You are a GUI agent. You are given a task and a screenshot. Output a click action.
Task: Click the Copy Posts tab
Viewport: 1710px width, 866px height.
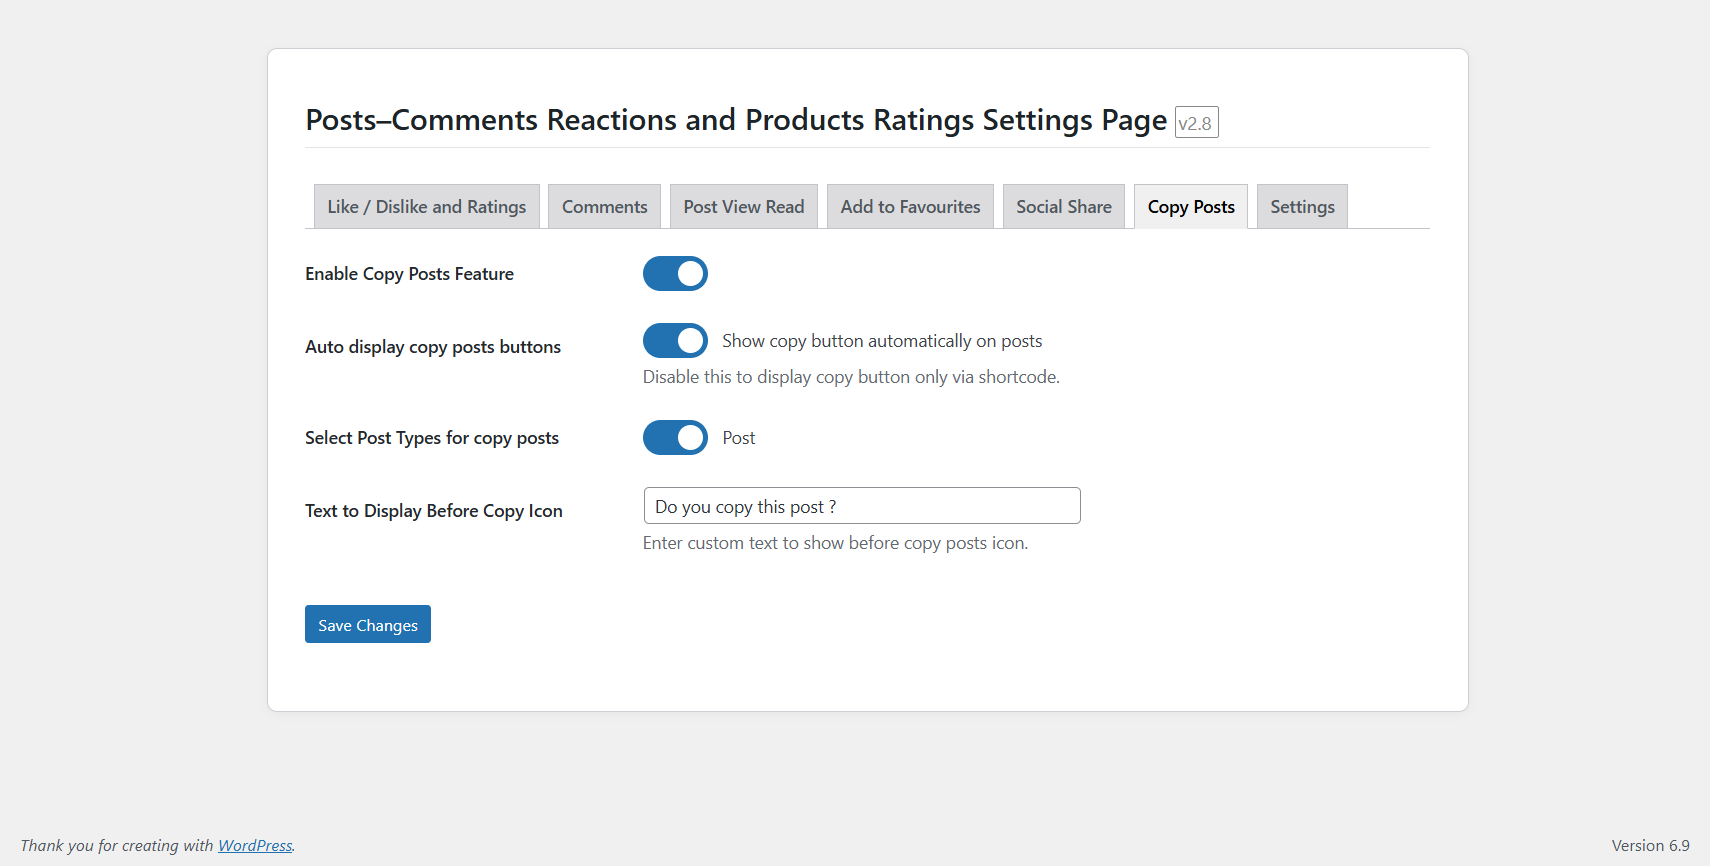[x=1190, y=207]
